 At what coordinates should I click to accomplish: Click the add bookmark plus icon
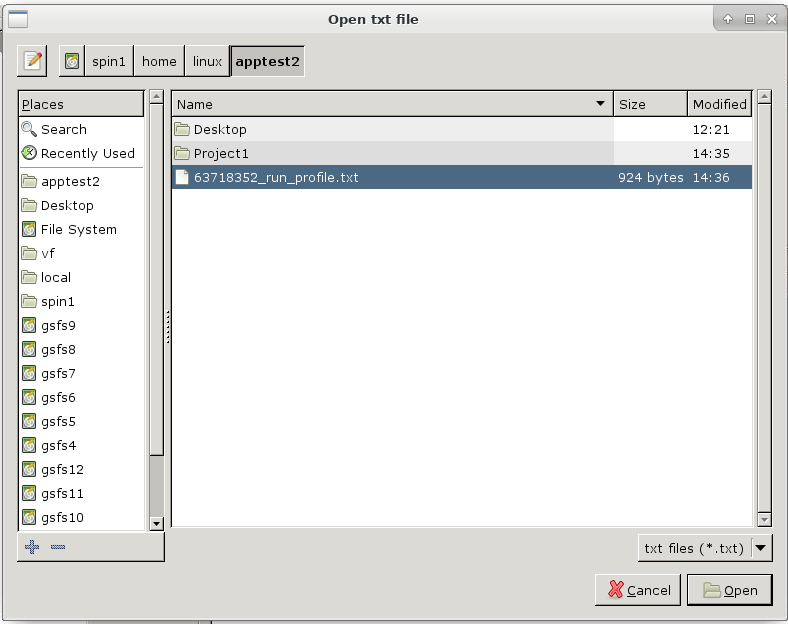tap(32, 547)
